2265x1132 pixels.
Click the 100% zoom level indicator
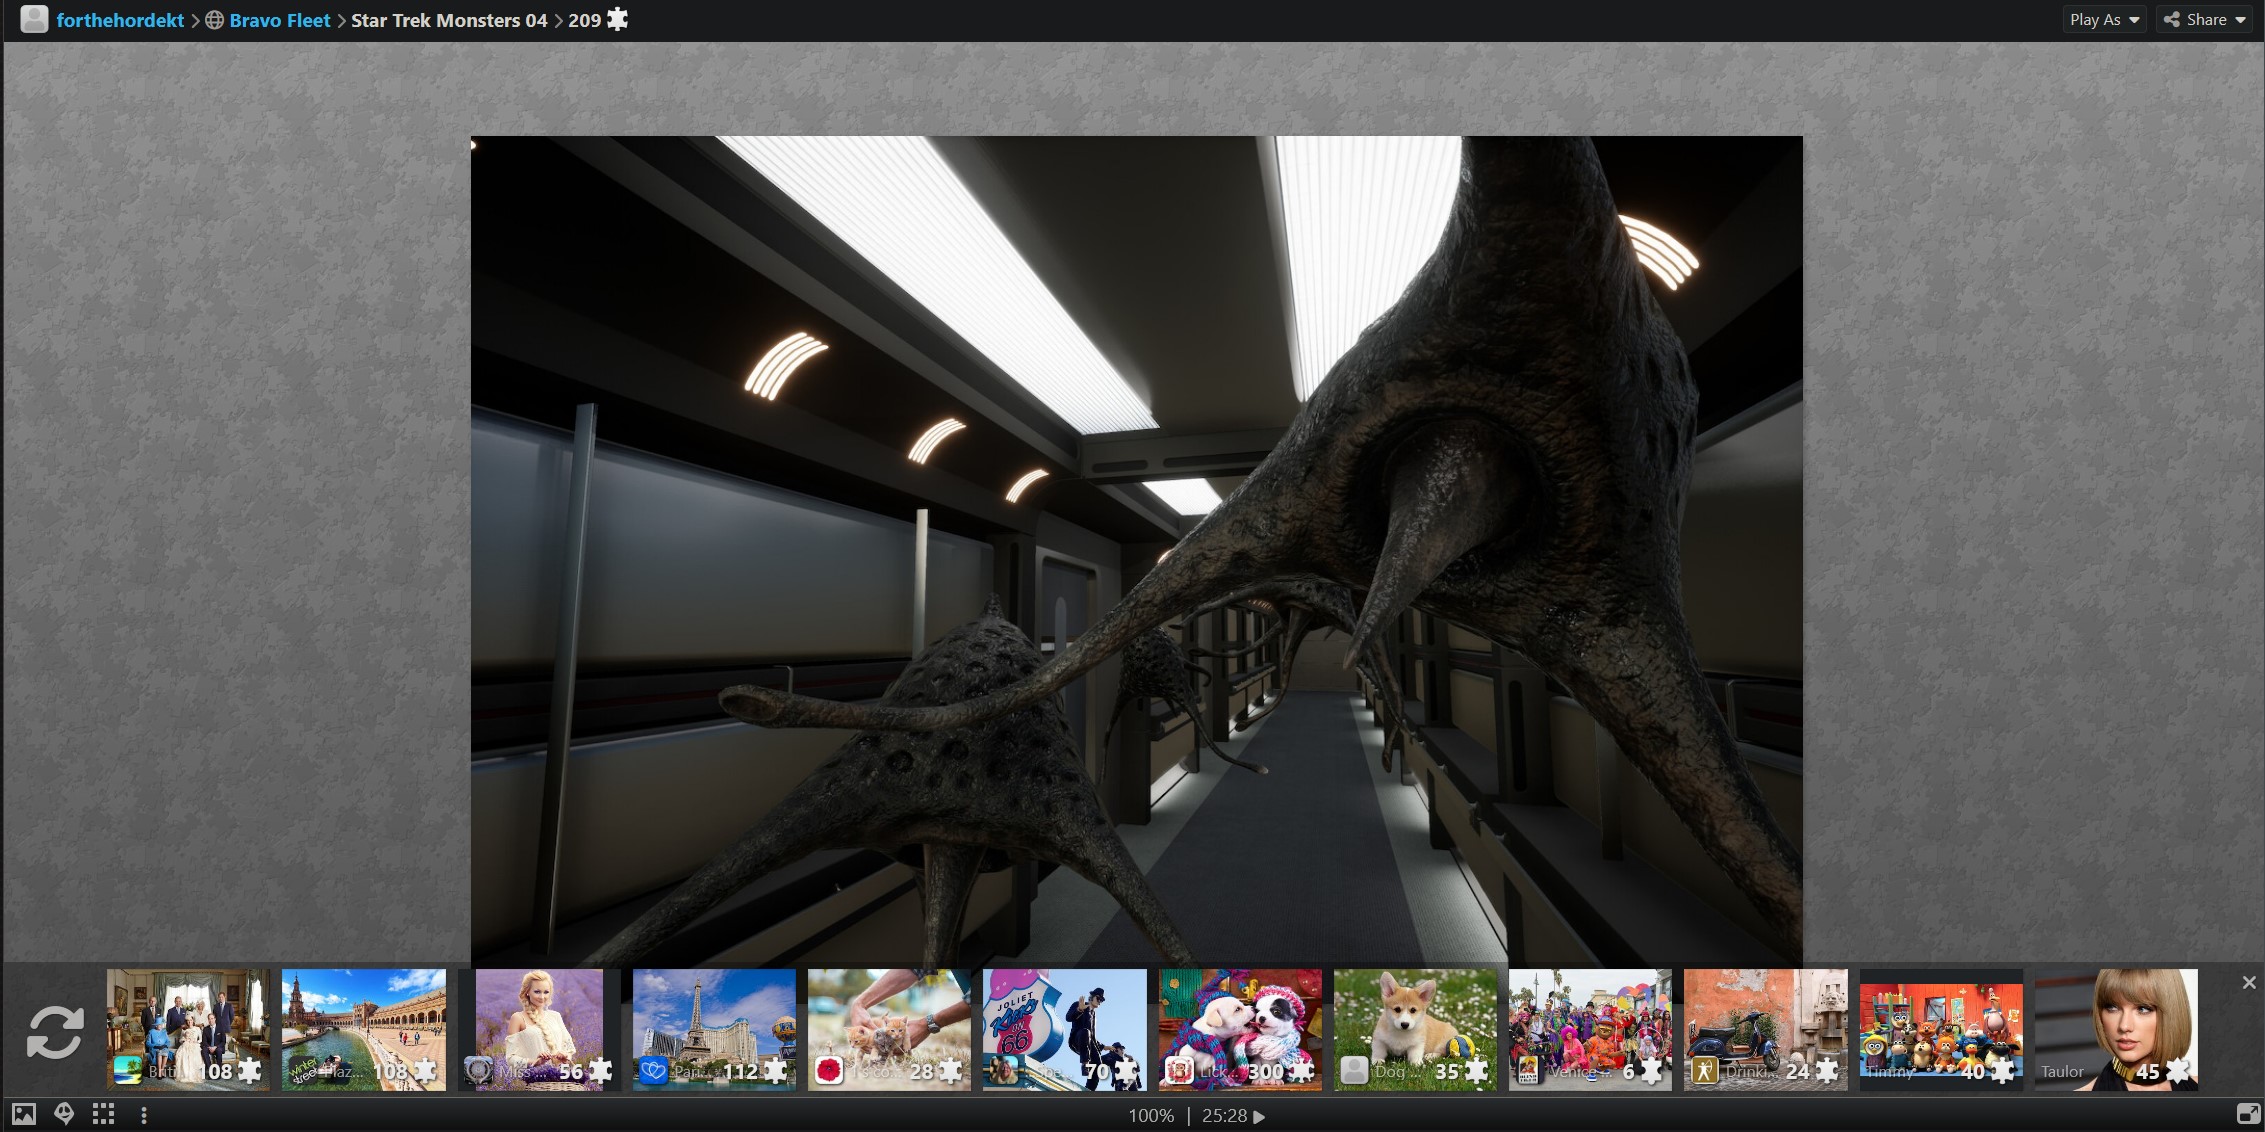(1151, 1116)
